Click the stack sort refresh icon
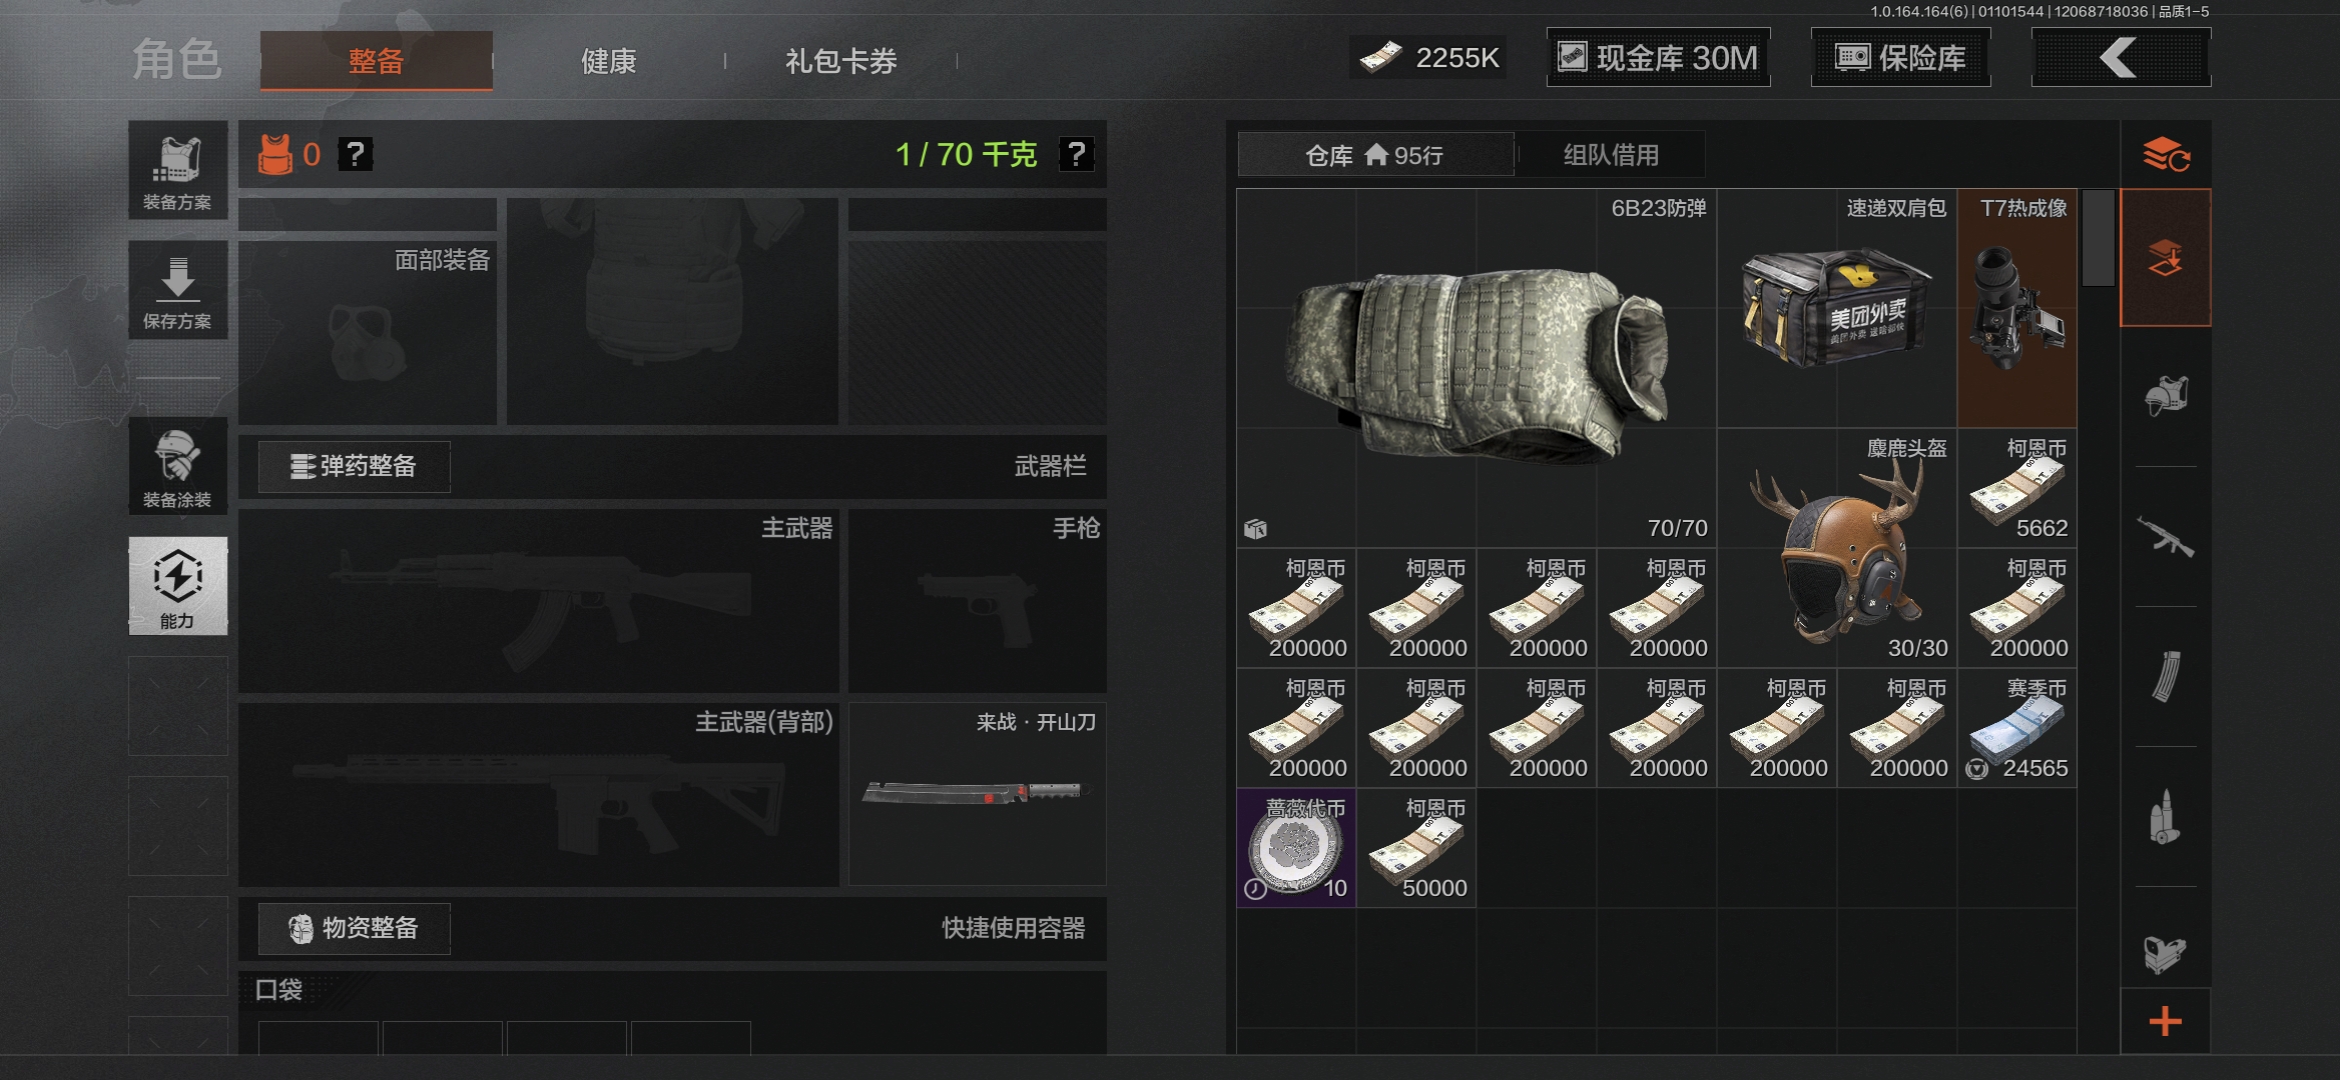The image size is (2340, 1080). pos(2166,155)
